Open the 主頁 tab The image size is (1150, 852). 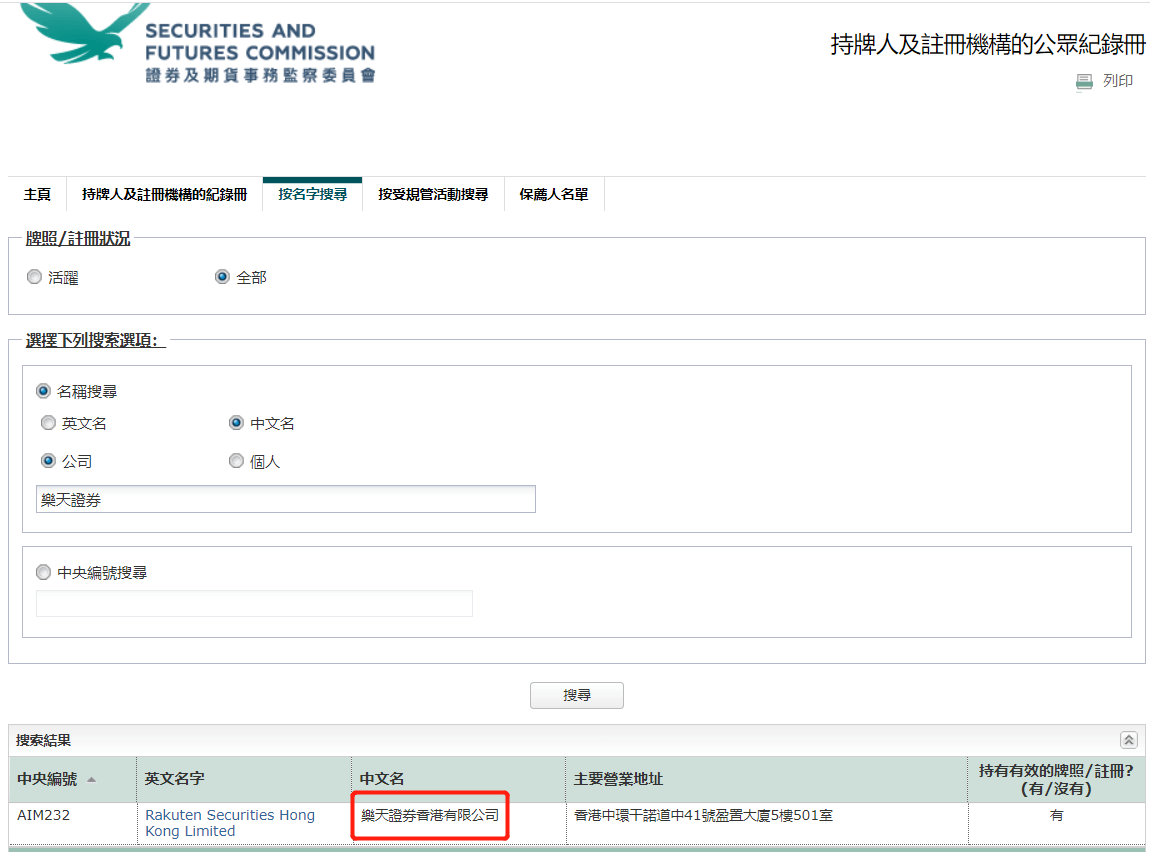coord(37,194)
